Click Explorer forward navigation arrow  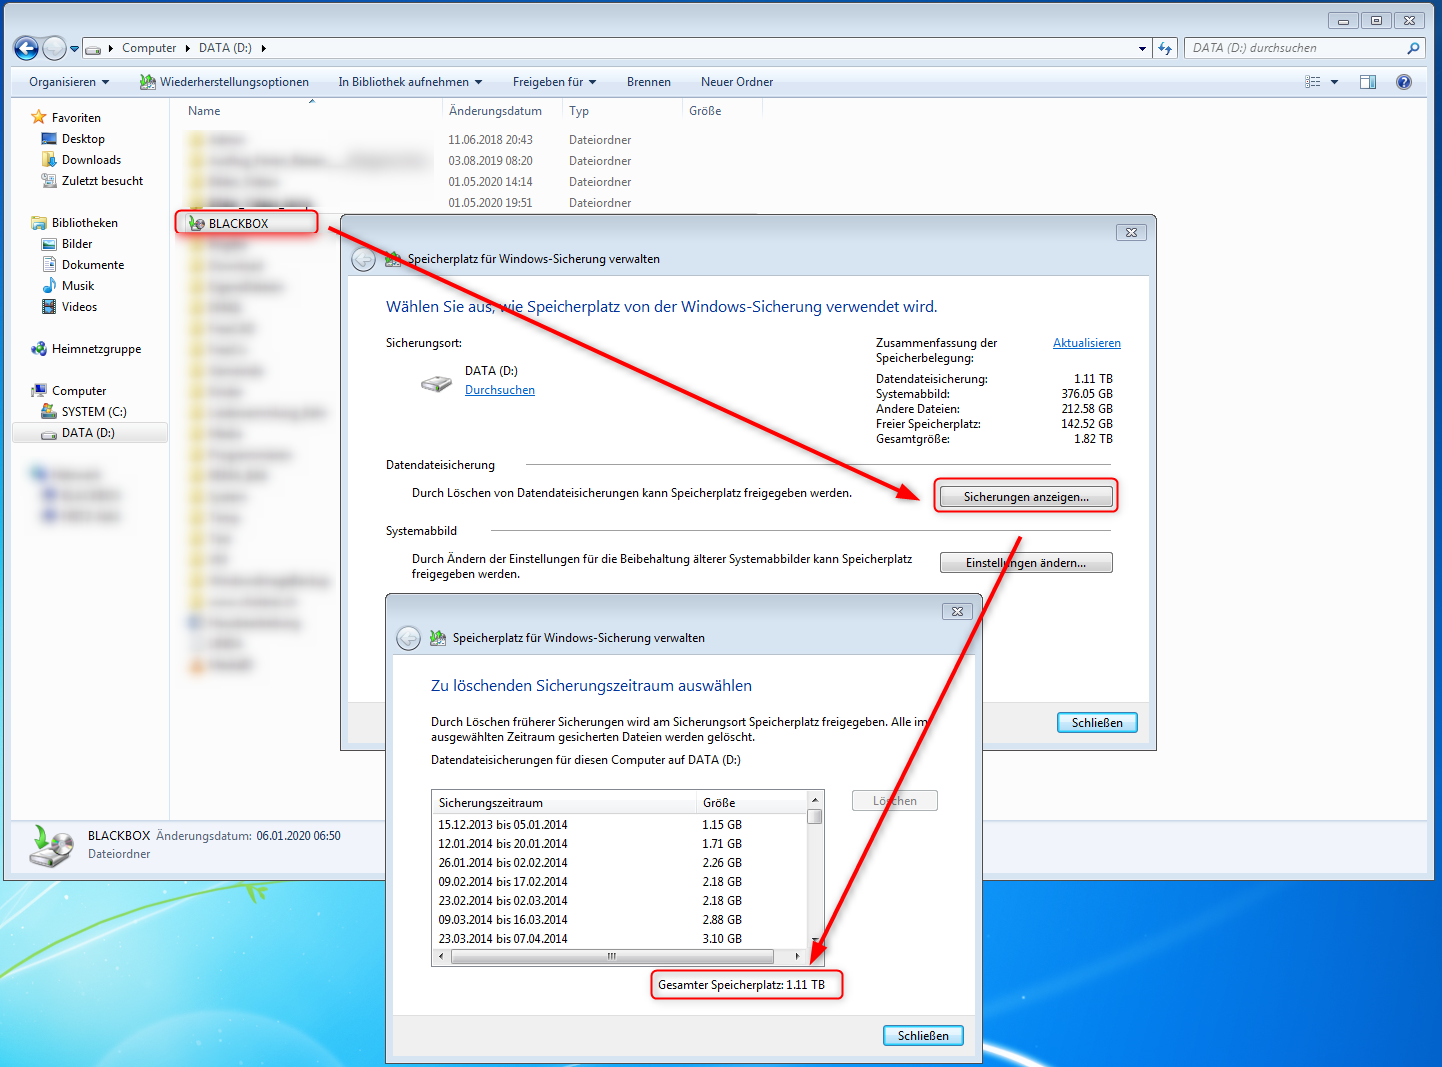tap(54, 48)
